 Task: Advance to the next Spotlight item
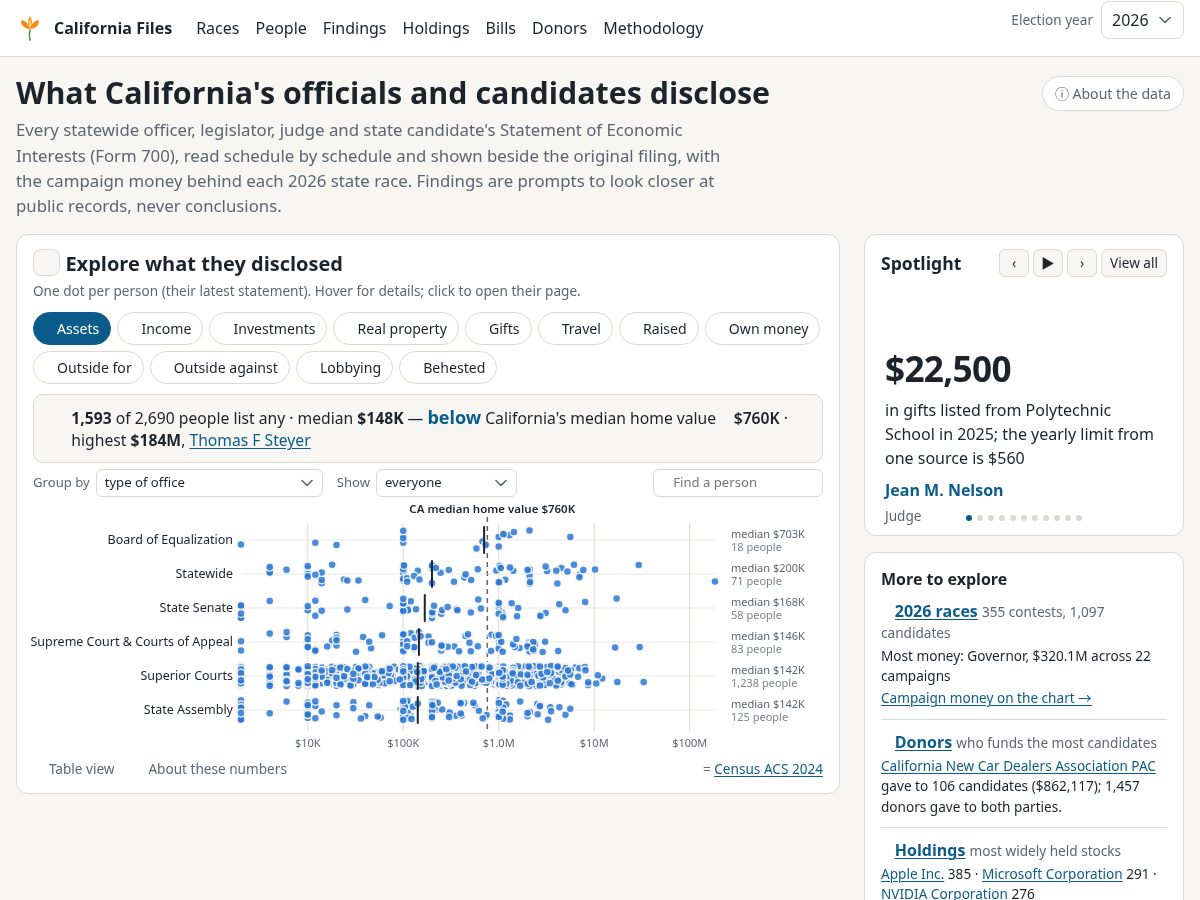(1081, 263)
